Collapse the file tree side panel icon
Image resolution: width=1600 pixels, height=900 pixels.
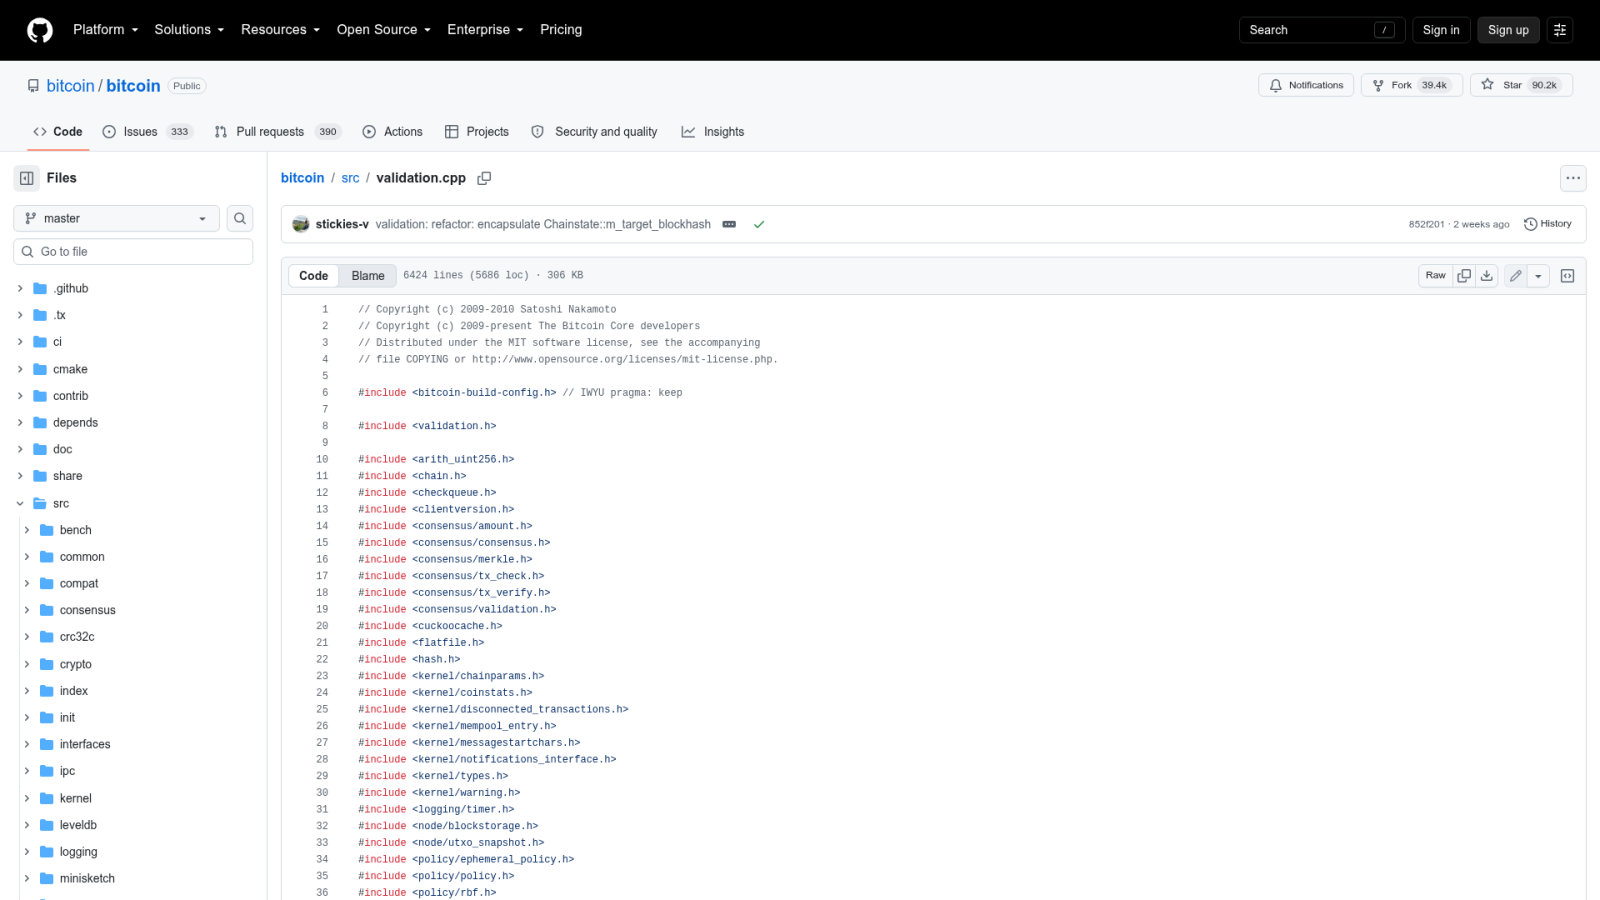coord(27,178)
